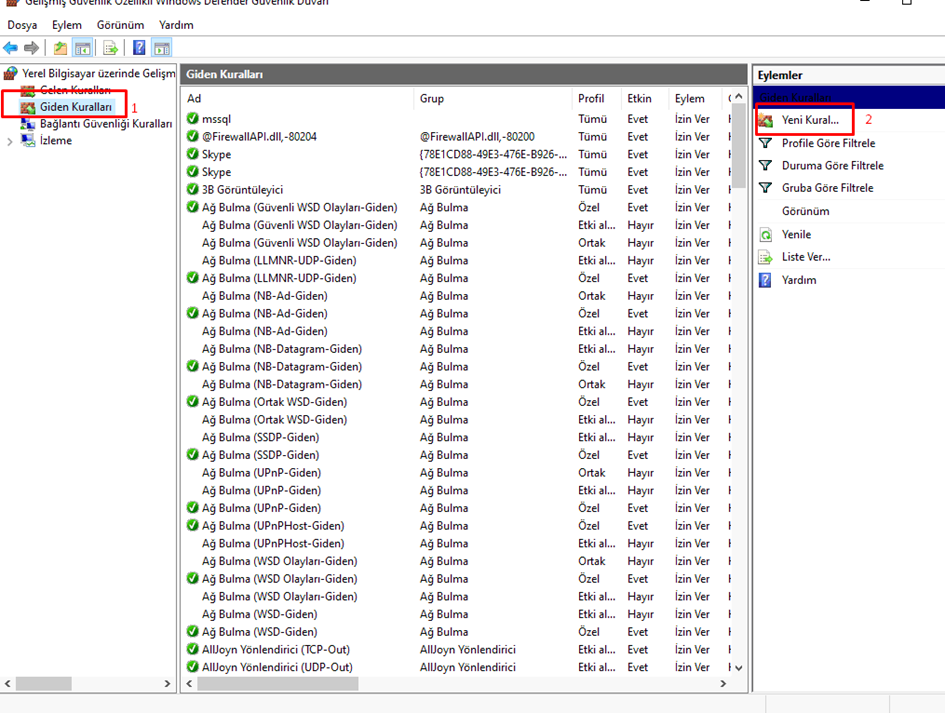Click the Gelen Kuralları tree icon

click(x=28, y=90)
